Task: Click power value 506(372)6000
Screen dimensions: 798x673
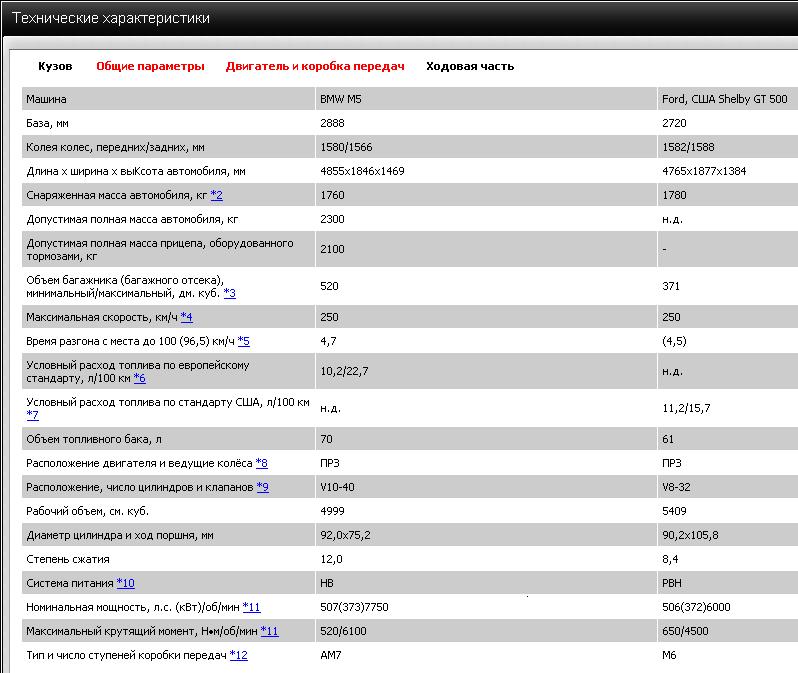Action: click(x=696, y=607)
